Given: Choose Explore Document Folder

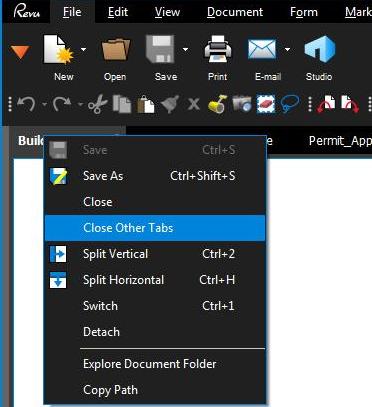Looking at the screenshot, I should tap(155, 364).
